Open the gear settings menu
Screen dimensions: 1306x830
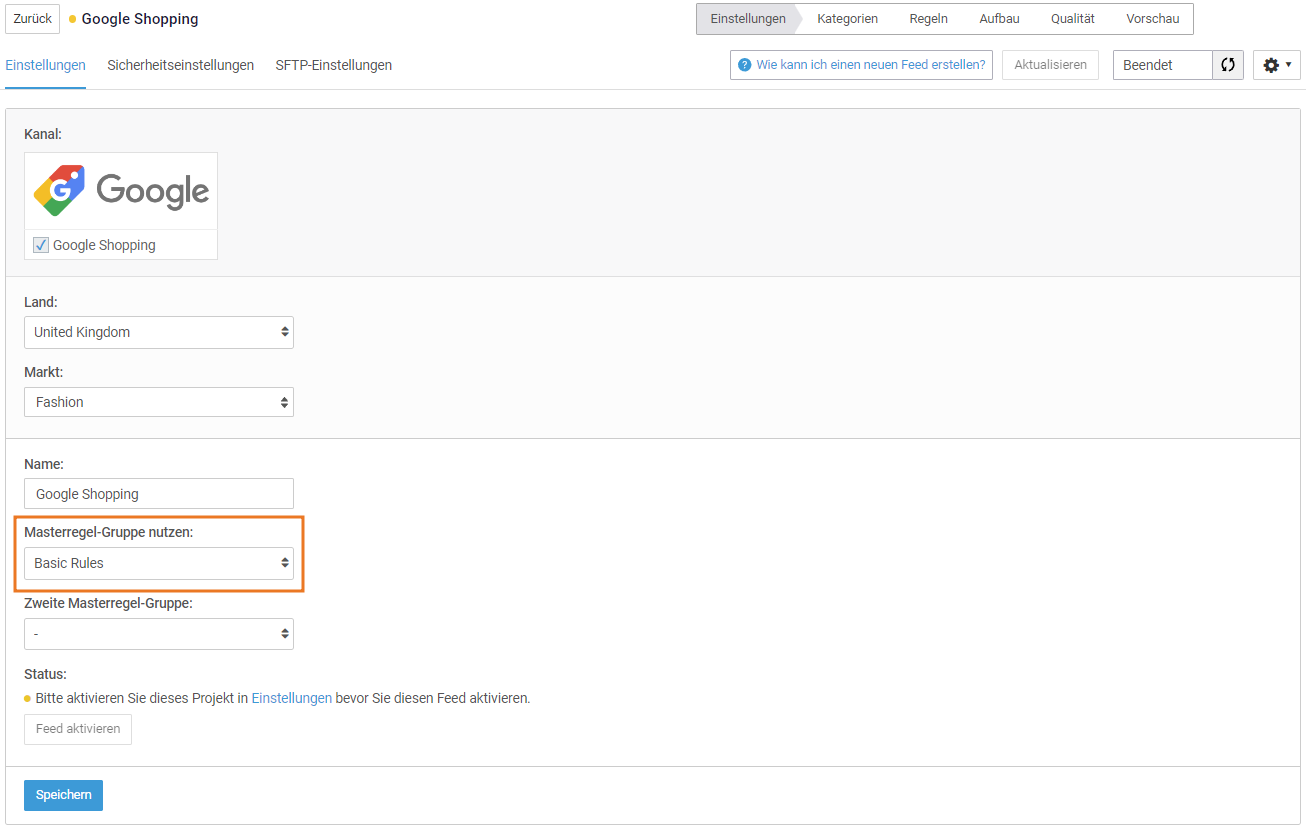pos(1276,65)
